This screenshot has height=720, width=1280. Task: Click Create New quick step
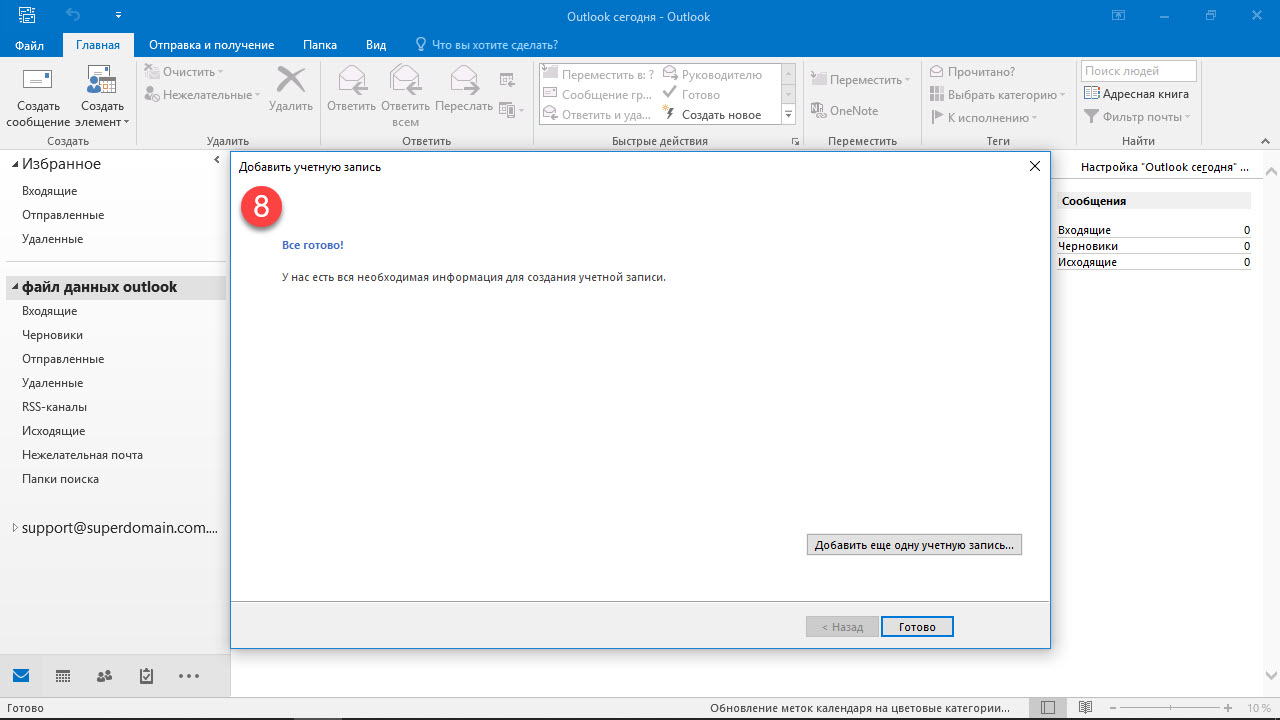(711, 115)
